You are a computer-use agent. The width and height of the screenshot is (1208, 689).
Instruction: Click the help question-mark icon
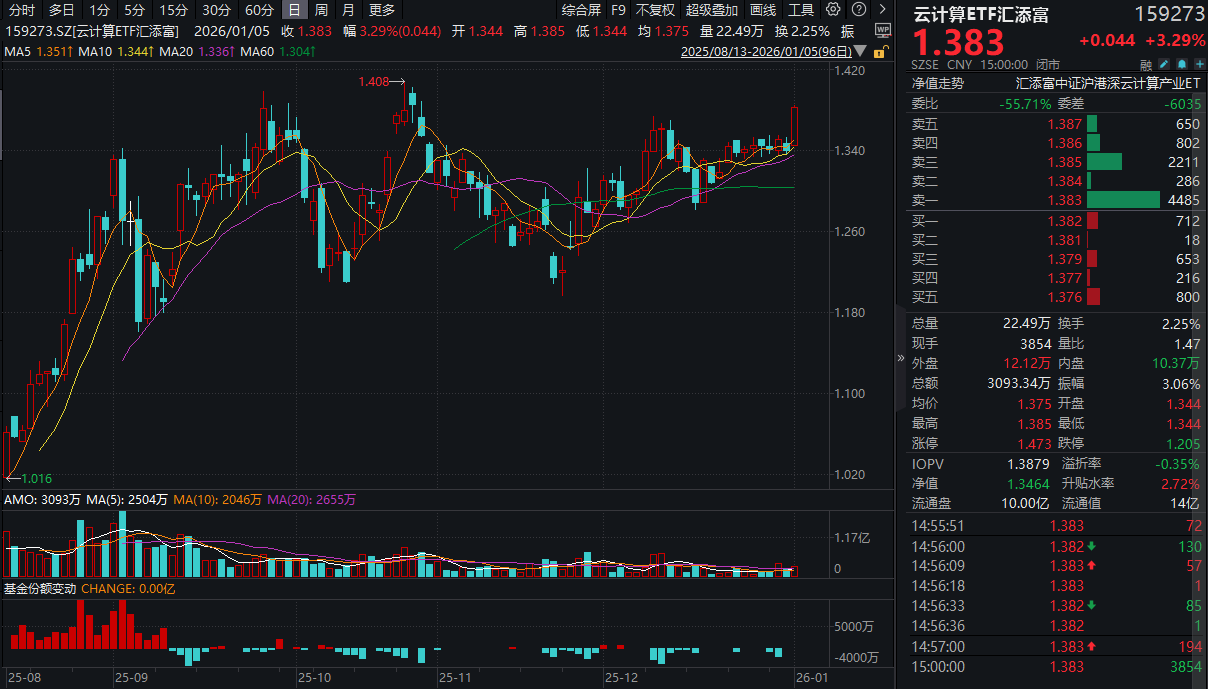(858, 10)
